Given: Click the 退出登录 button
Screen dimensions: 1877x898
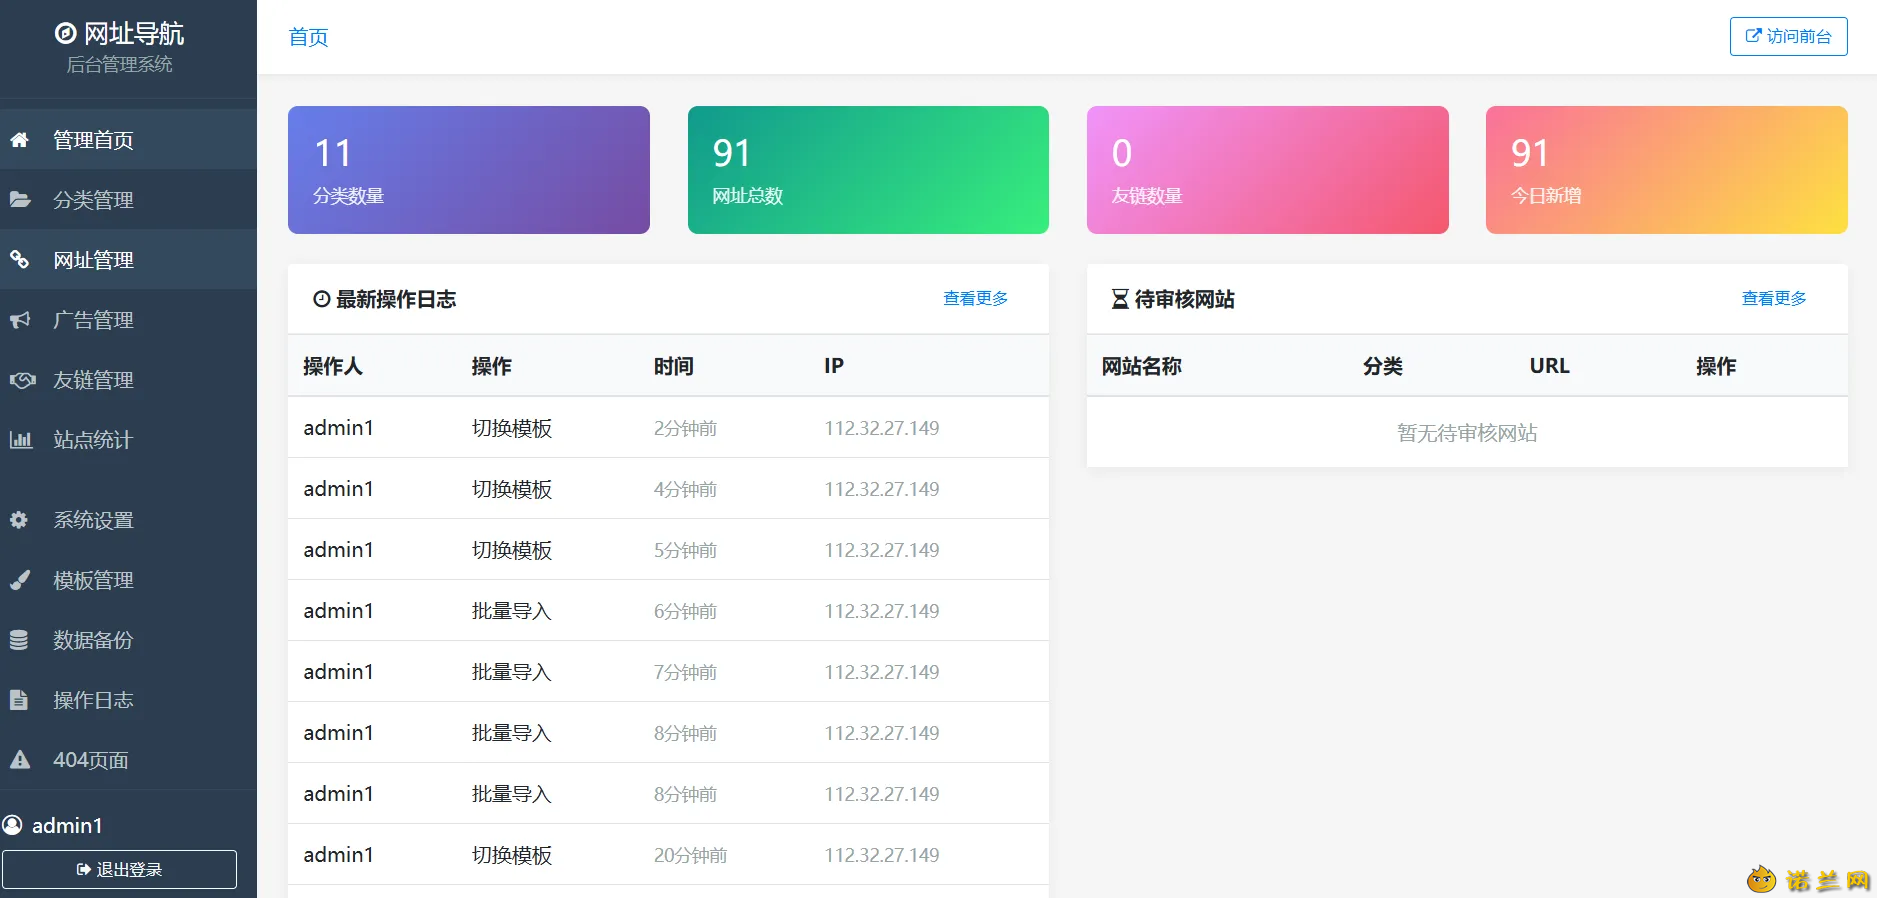Looking at the screenshot, I should click(x=119, y=869).
